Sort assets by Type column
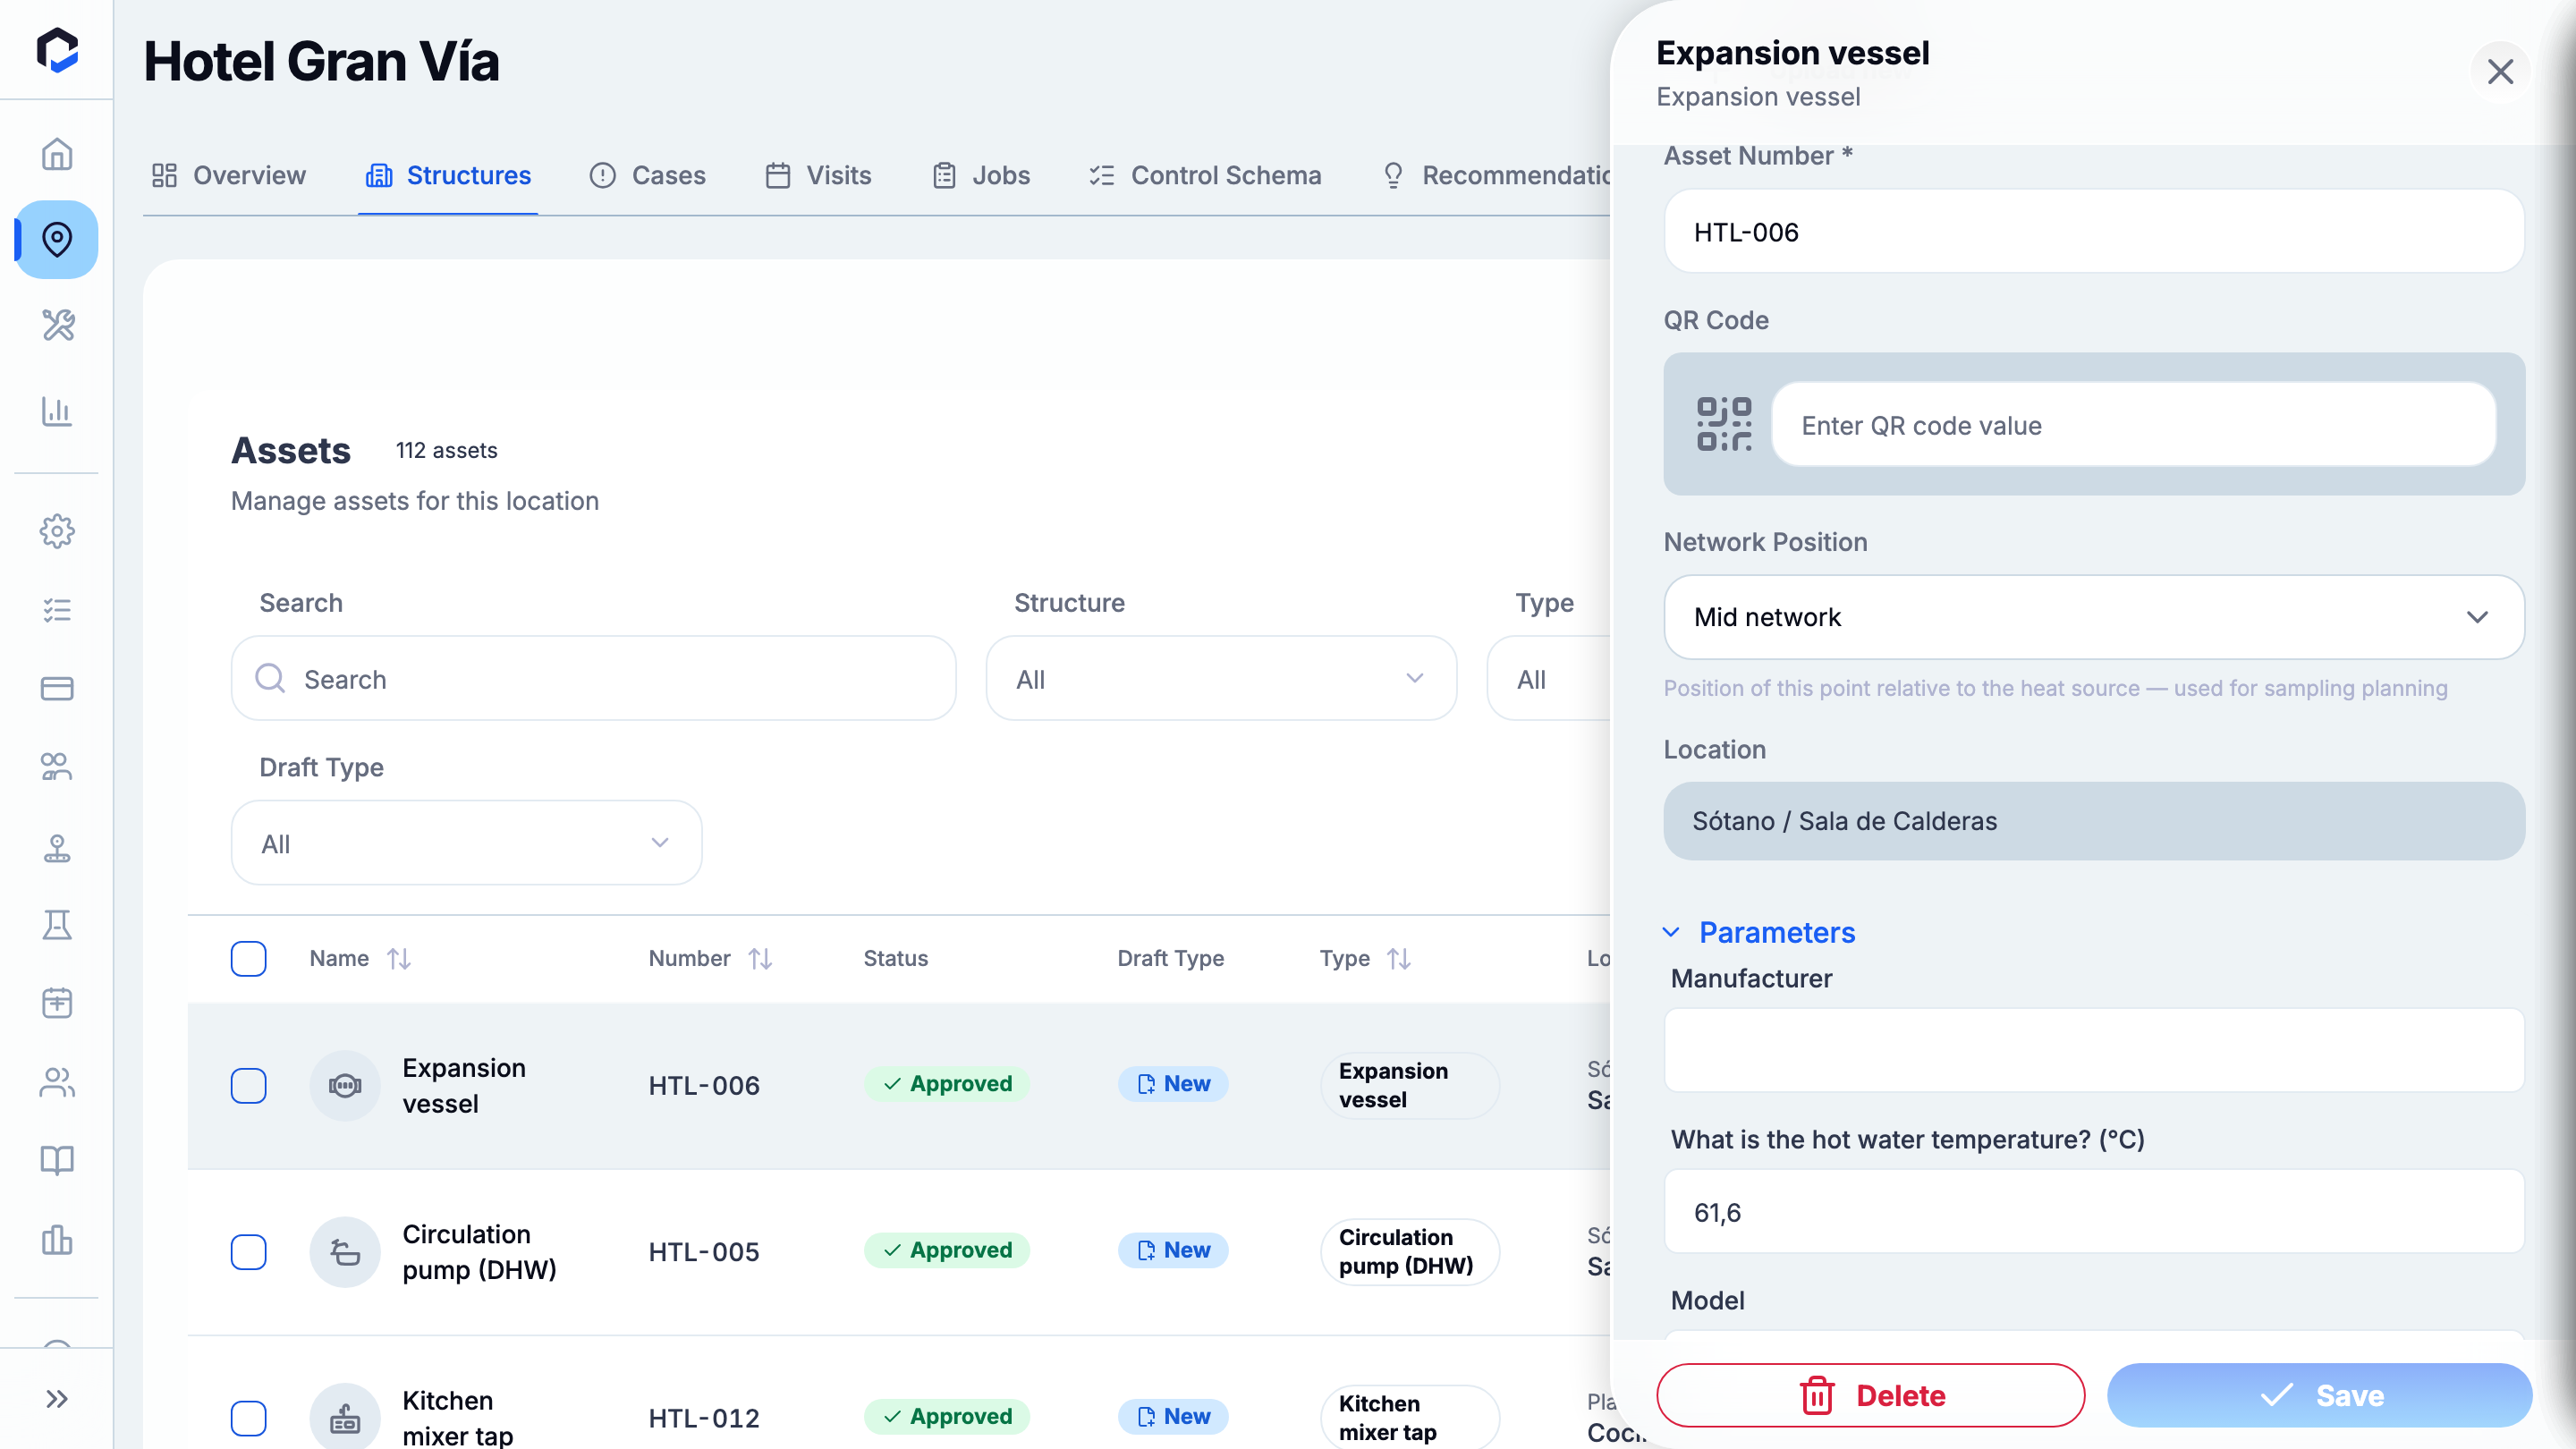The image size is (2576, 1449). [x=1399, y=958]
